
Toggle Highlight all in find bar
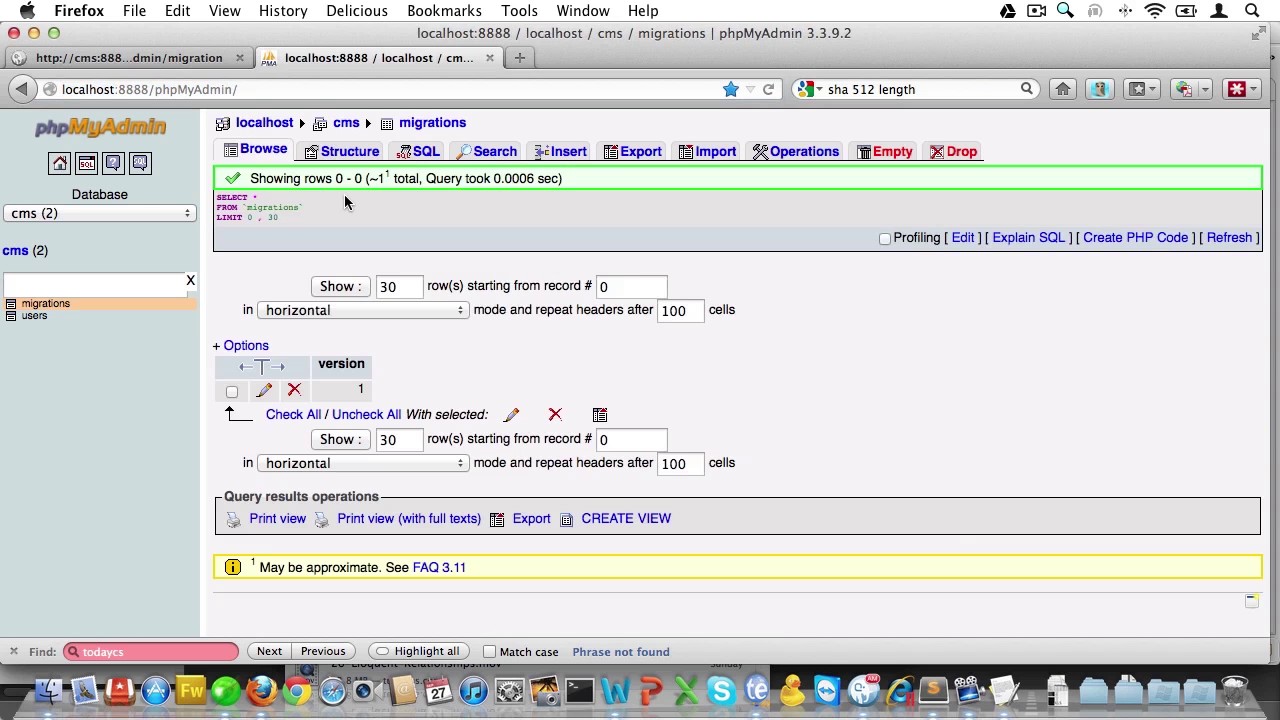point(417,652)
